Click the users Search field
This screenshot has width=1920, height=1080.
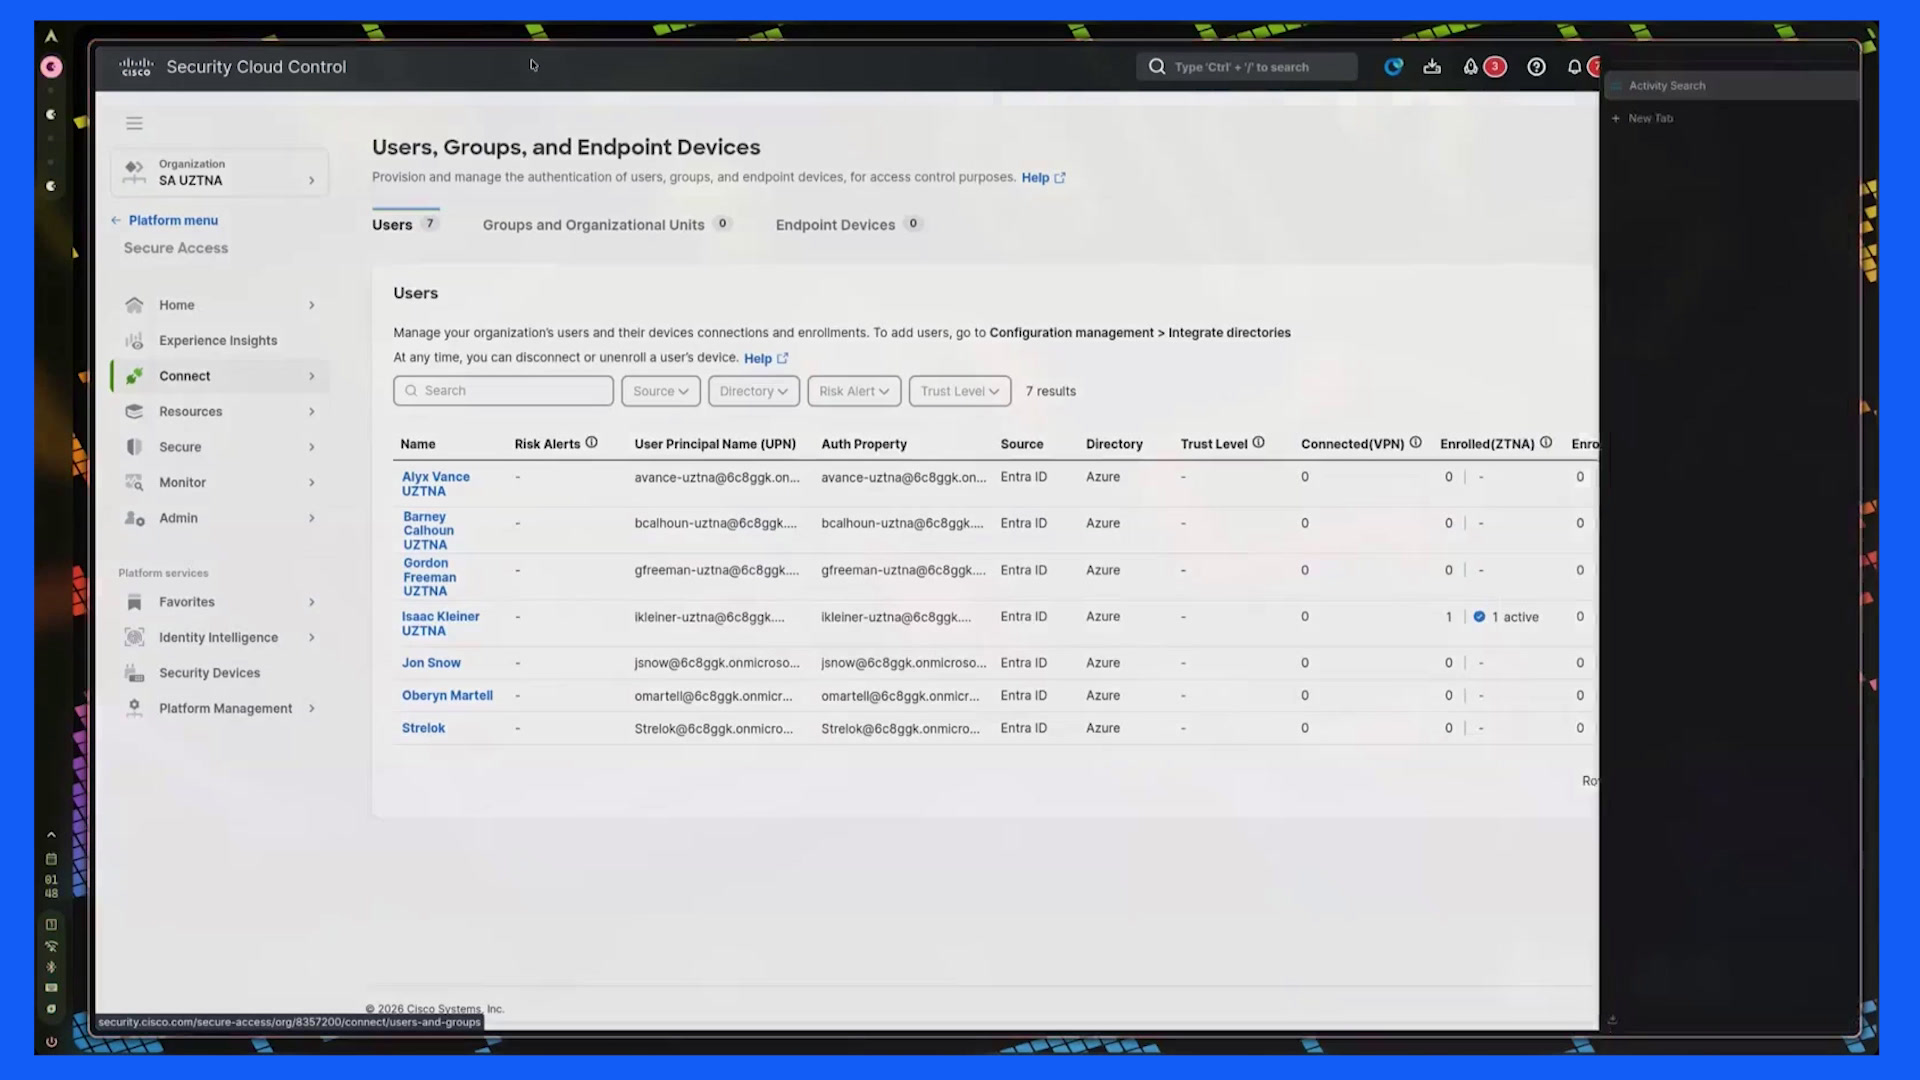pos(503,391)
